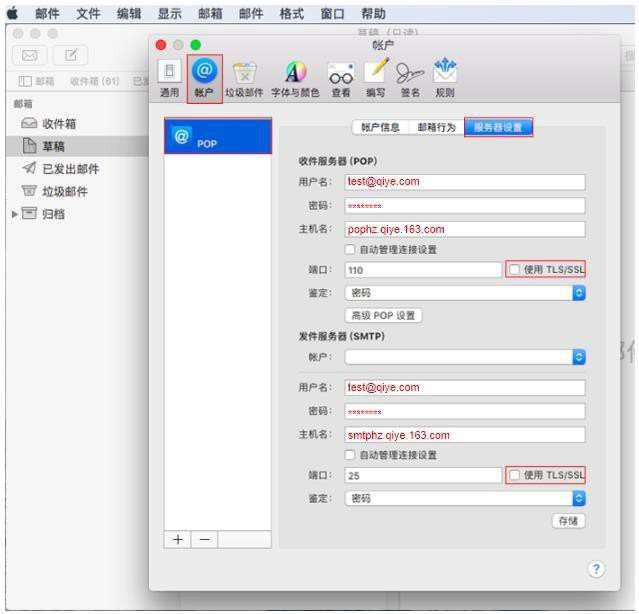Open SMTP account (帐户) dropdown
Viewport: 639px width, 614px height.
465,357
